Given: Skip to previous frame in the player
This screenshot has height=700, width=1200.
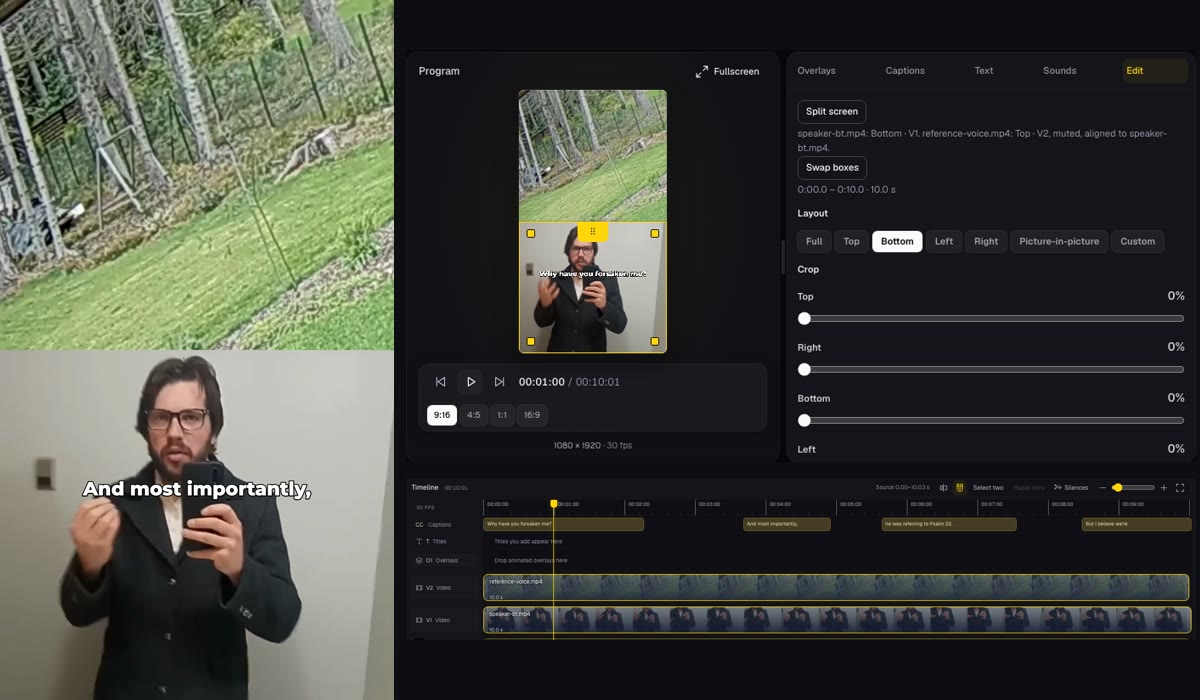Looking at the screenshot, I should click(x=440, y=382).
